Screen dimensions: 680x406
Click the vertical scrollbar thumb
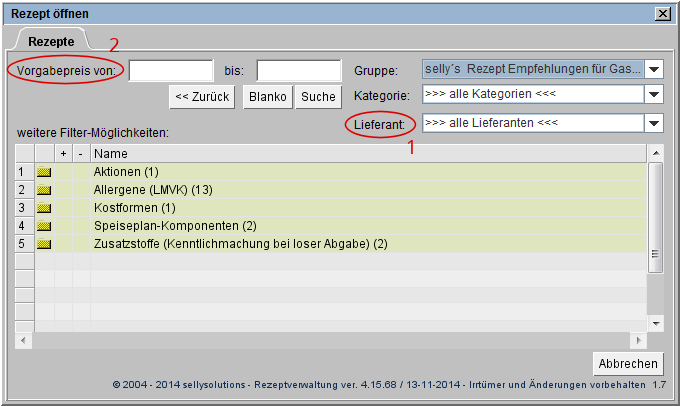click(x=656, y=218)
